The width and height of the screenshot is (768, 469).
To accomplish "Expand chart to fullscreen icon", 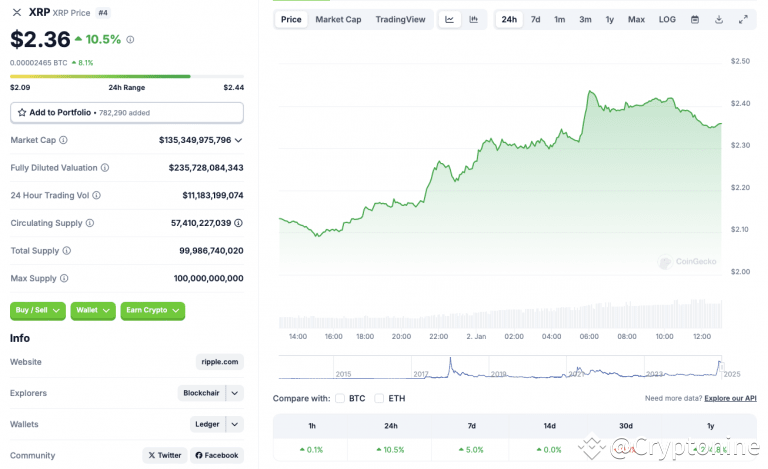I will (x=743, y=20).
